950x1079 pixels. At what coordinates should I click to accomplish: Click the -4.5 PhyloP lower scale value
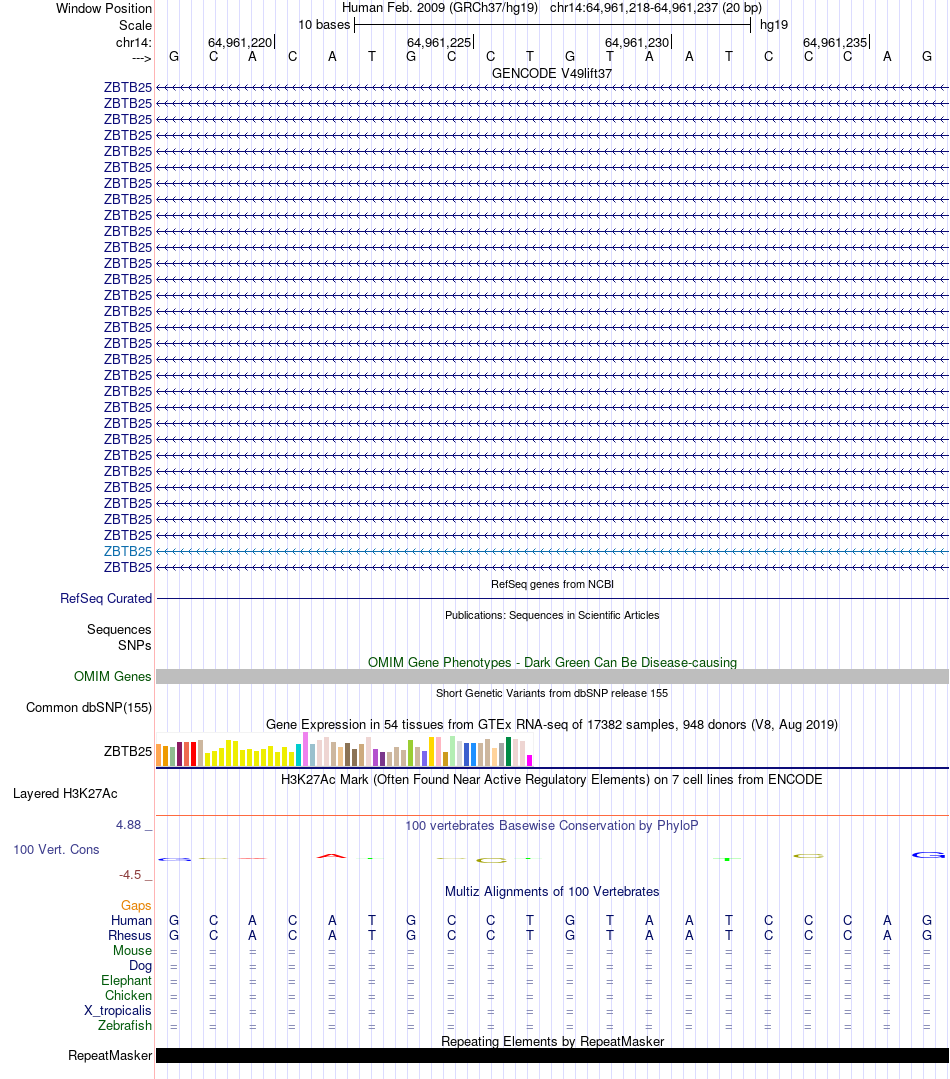[129, 875]
